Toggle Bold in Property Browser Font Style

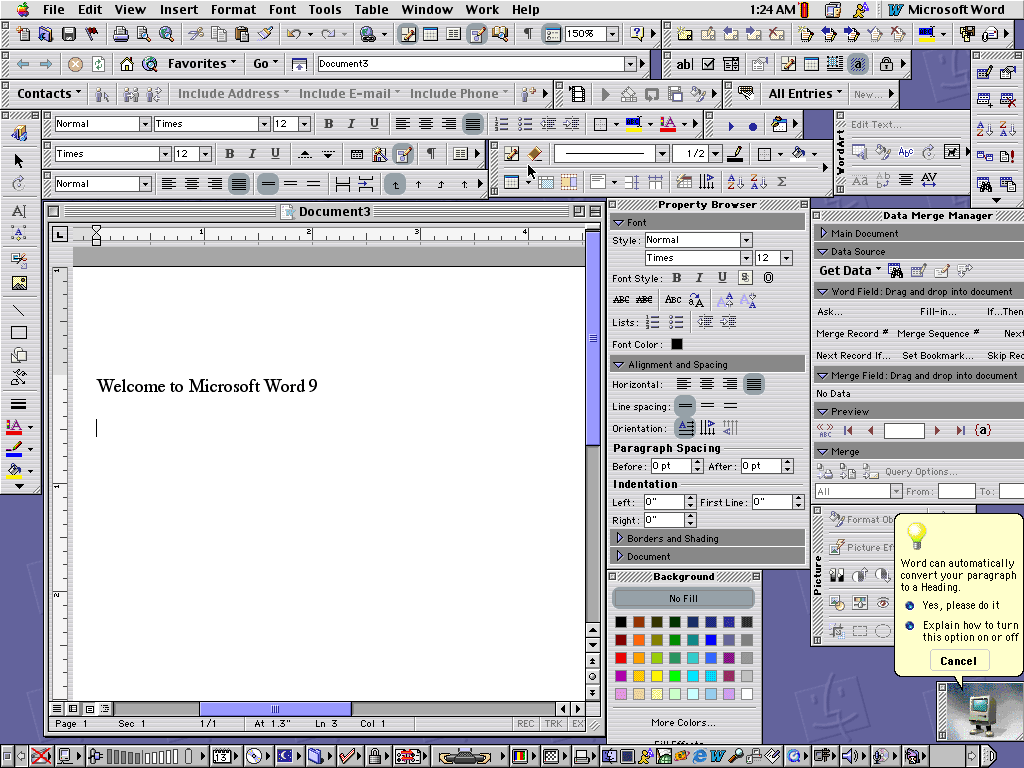pyautogui.click(x=677, y=278)
